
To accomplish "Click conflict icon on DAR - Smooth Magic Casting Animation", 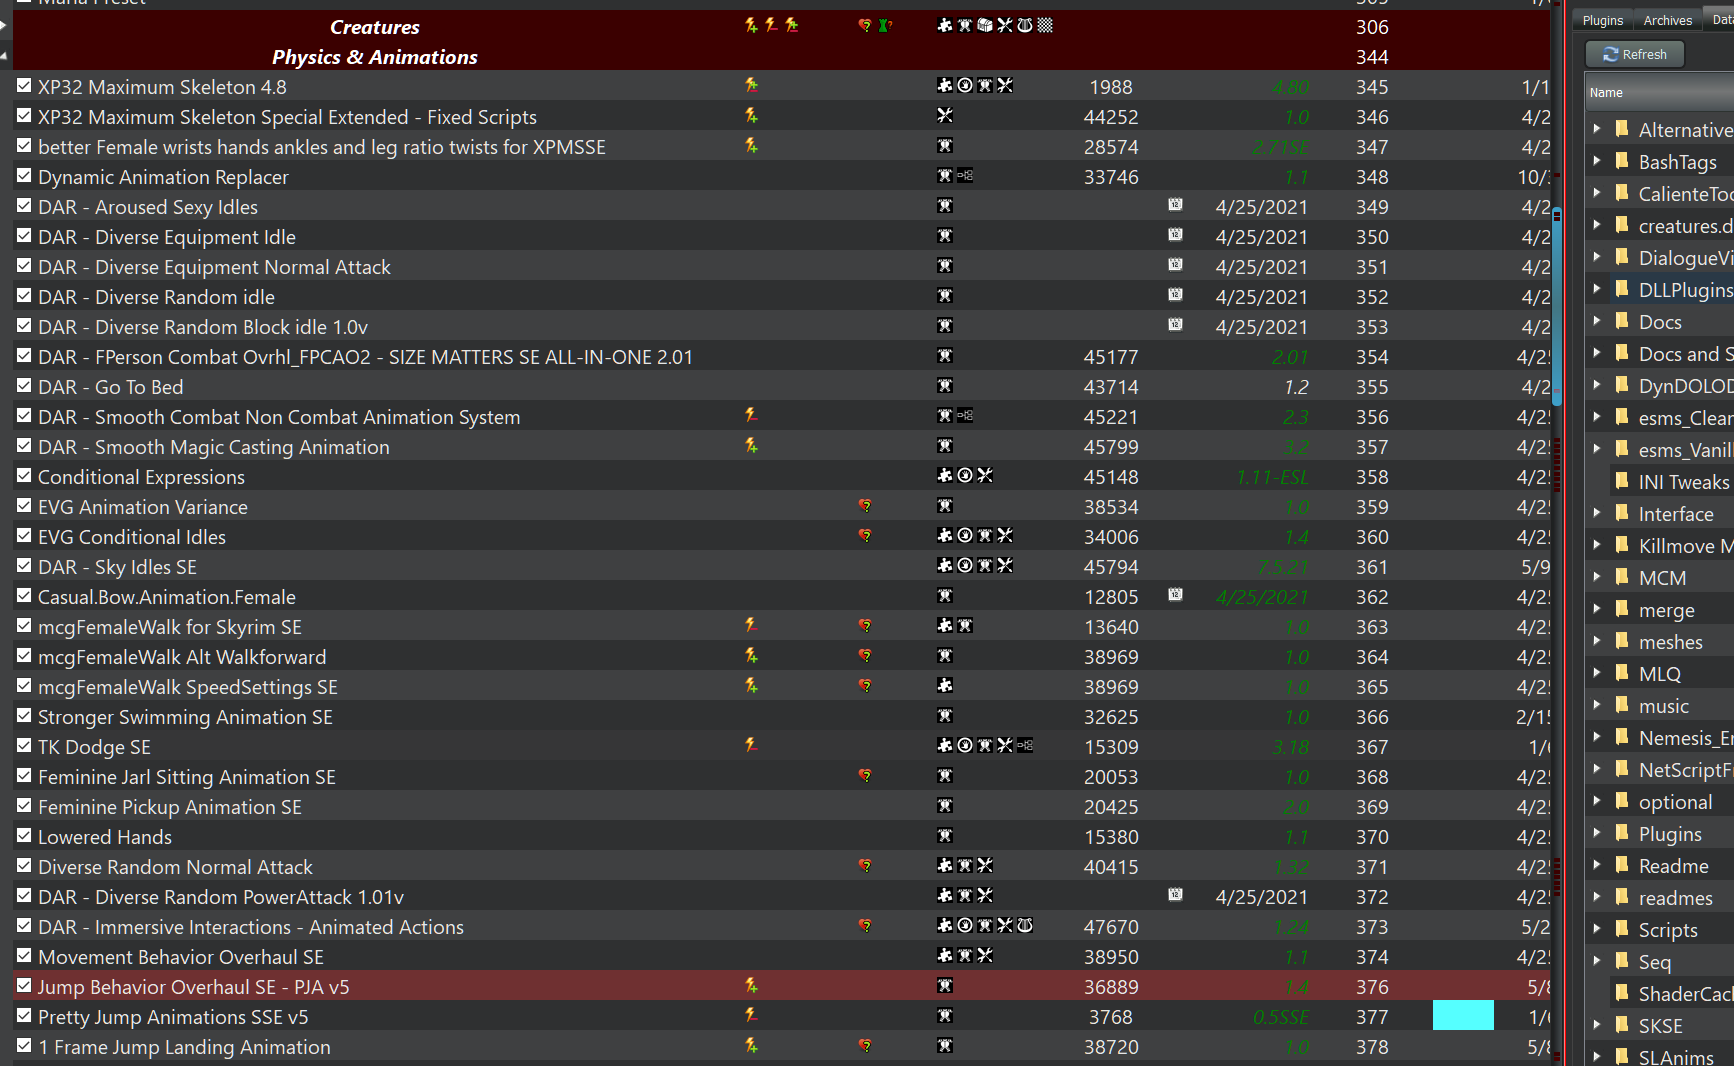I will 751,446.
